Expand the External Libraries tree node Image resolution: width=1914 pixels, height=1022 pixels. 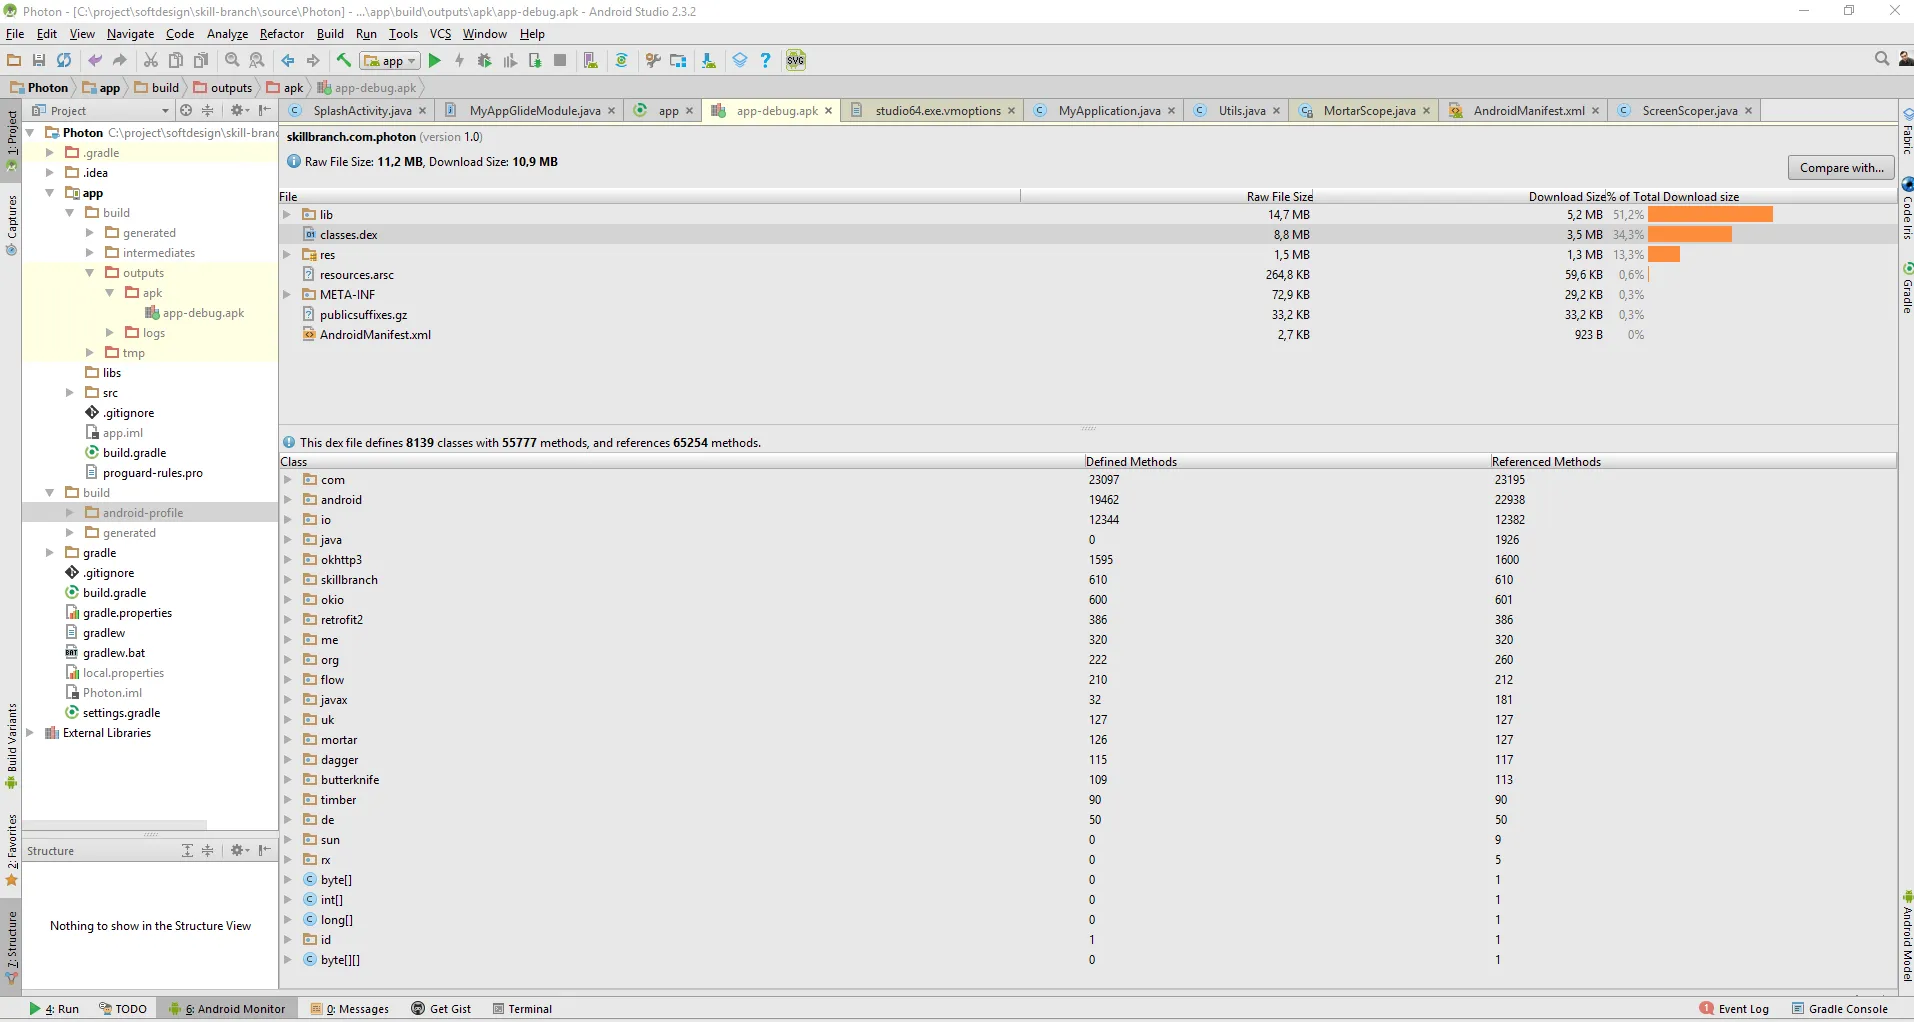(30, 733)
